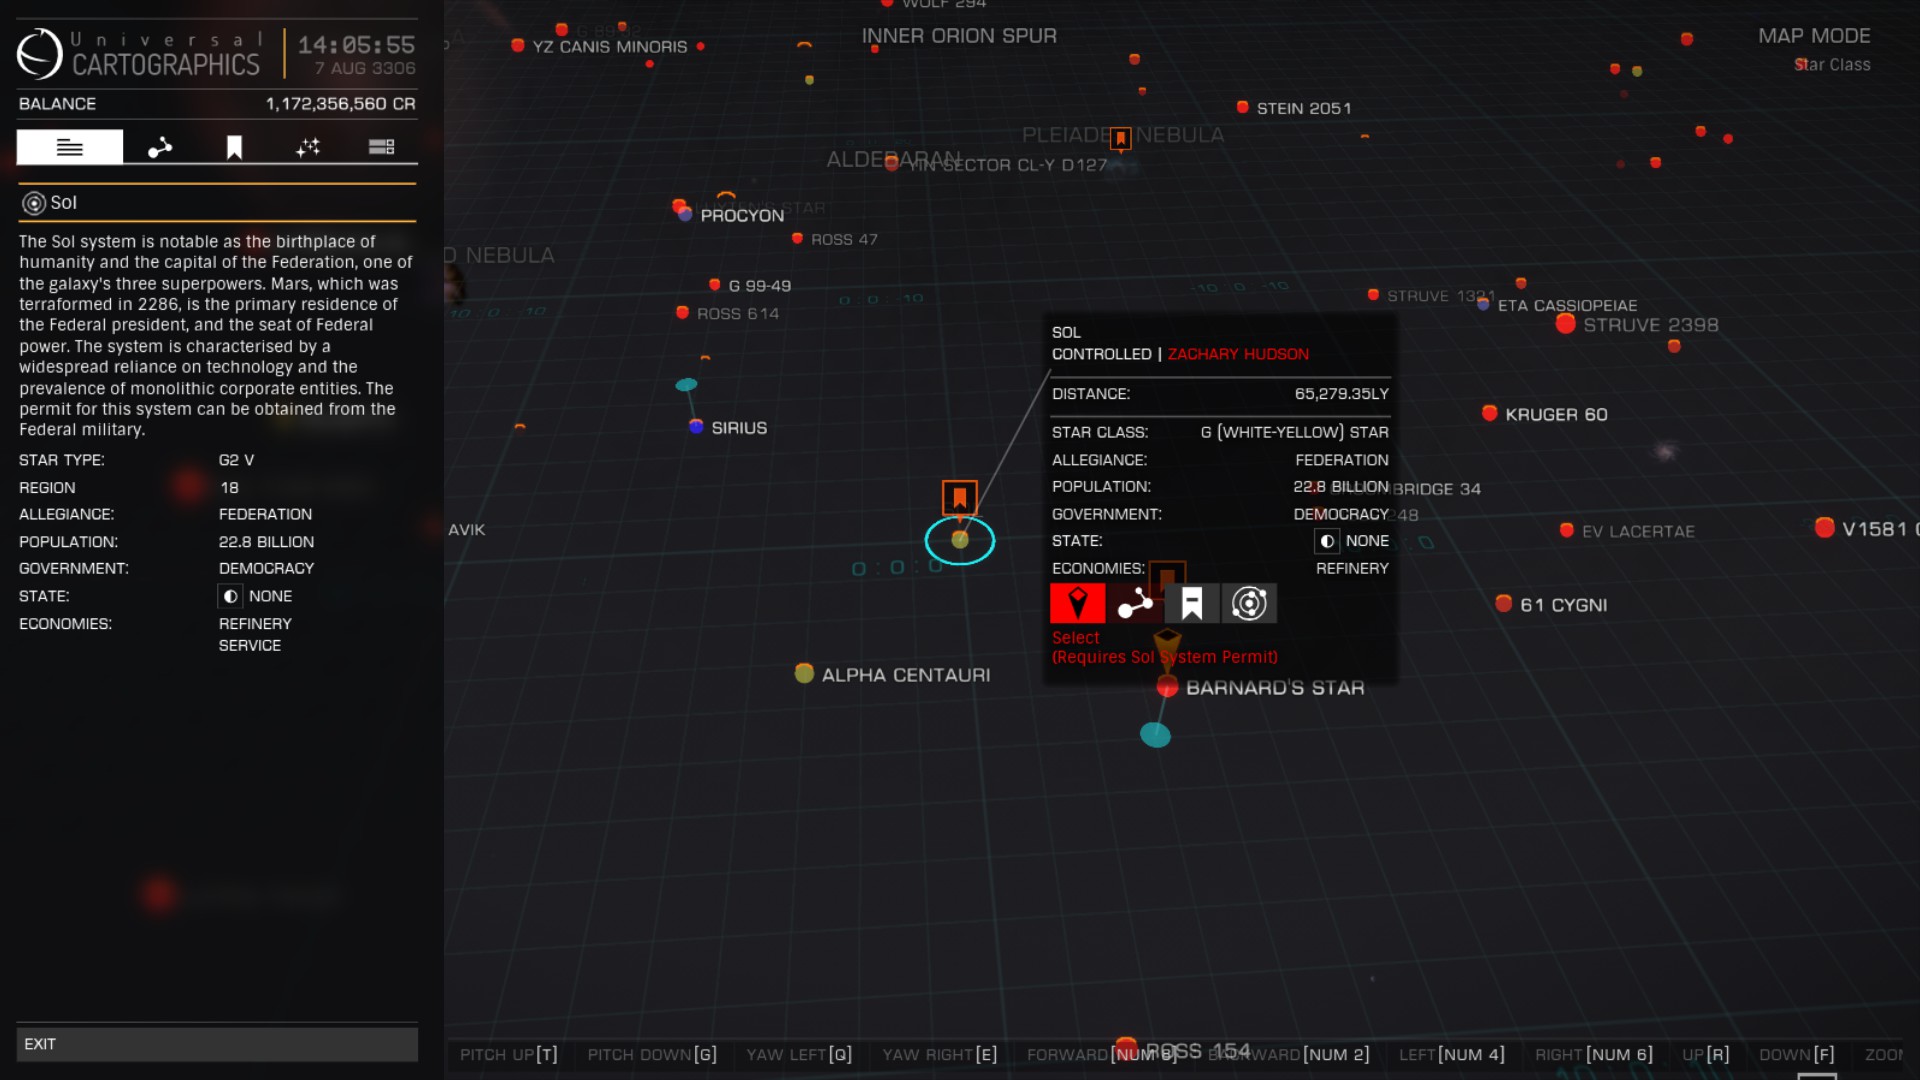Click the MAP MODE heading
The width and height of the screenshot is (1920, 1080).
[1814, 36]
